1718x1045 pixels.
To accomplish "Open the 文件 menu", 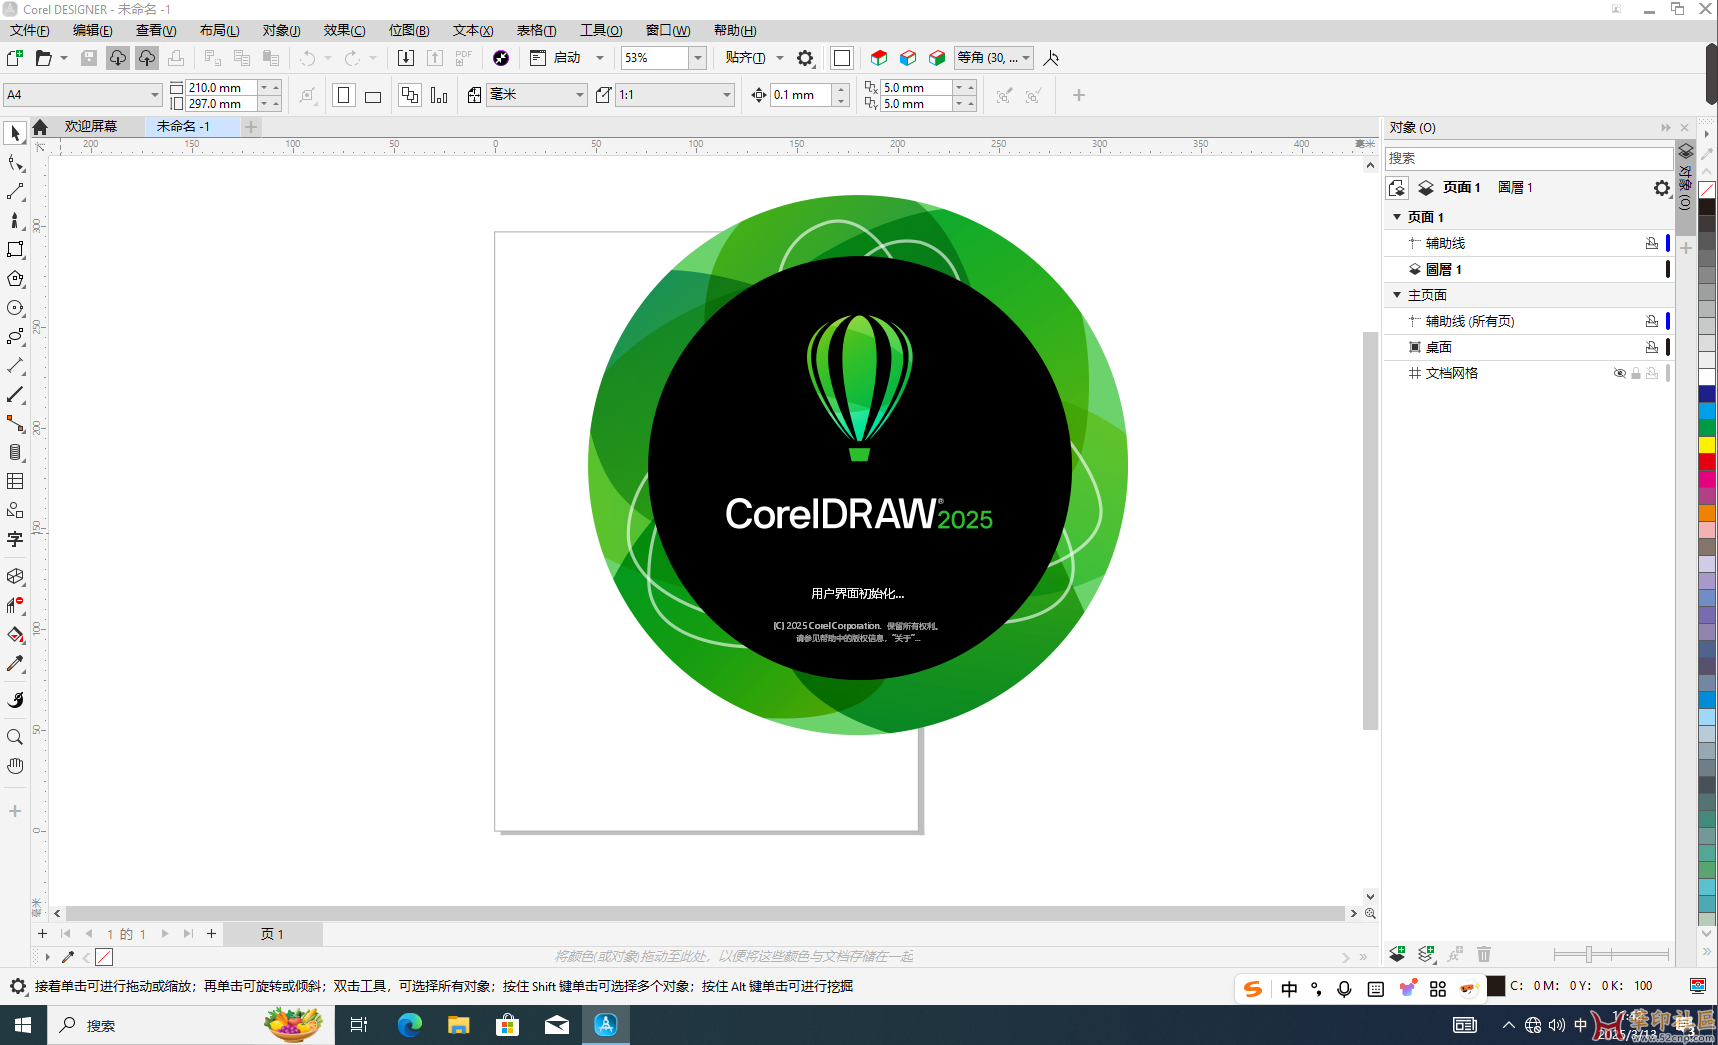I will (29, 31).
